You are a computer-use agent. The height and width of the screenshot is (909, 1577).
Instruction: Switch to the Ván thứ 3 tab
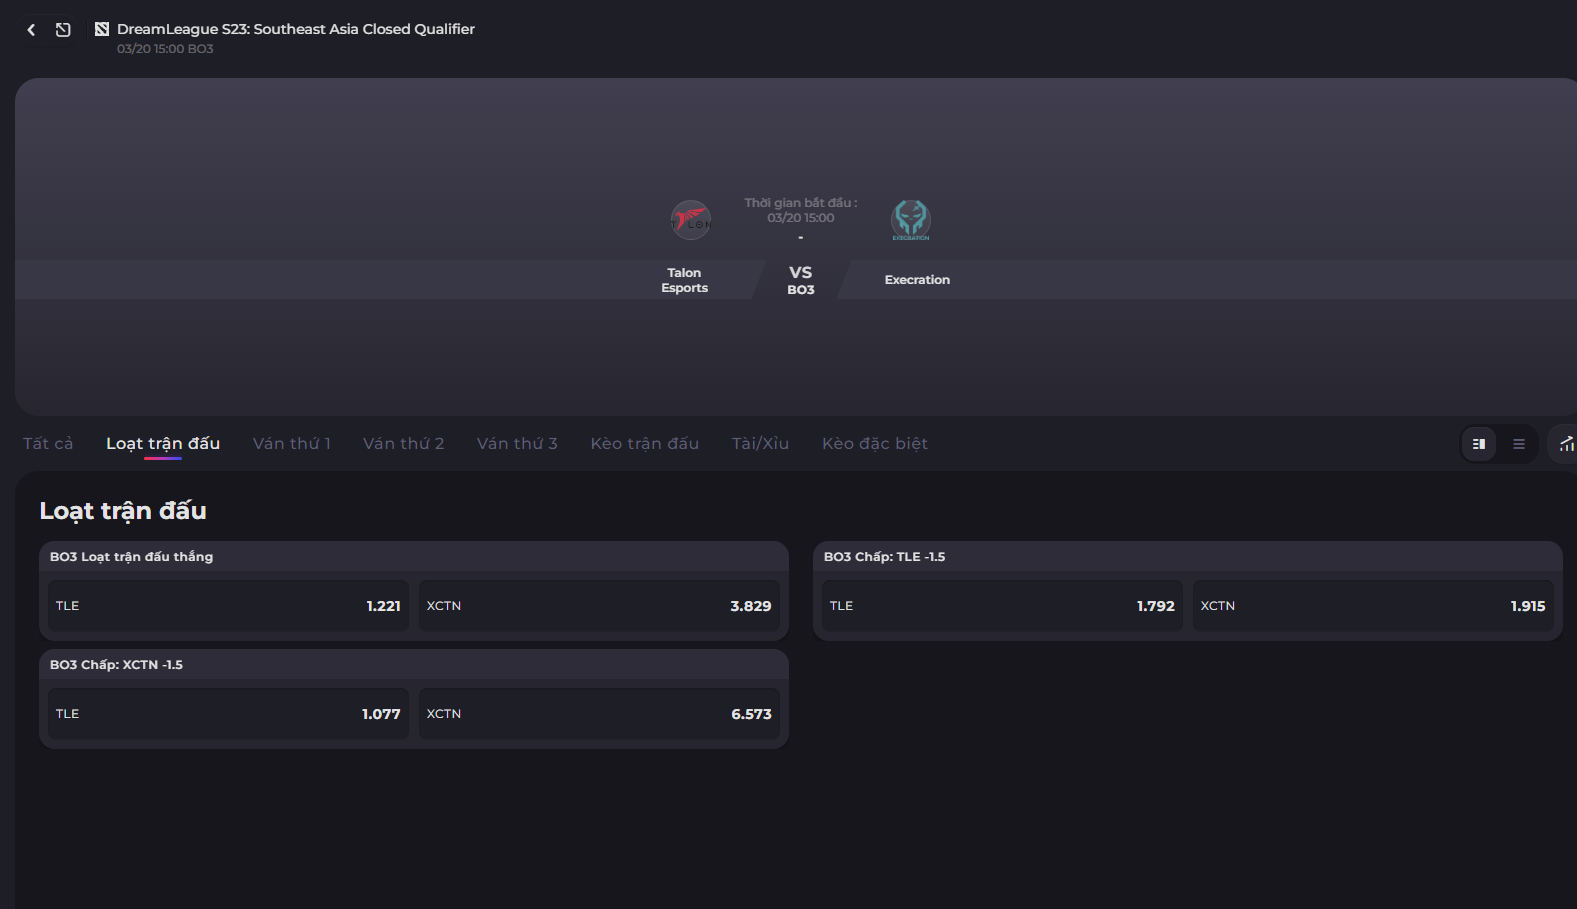pos(517,443)
